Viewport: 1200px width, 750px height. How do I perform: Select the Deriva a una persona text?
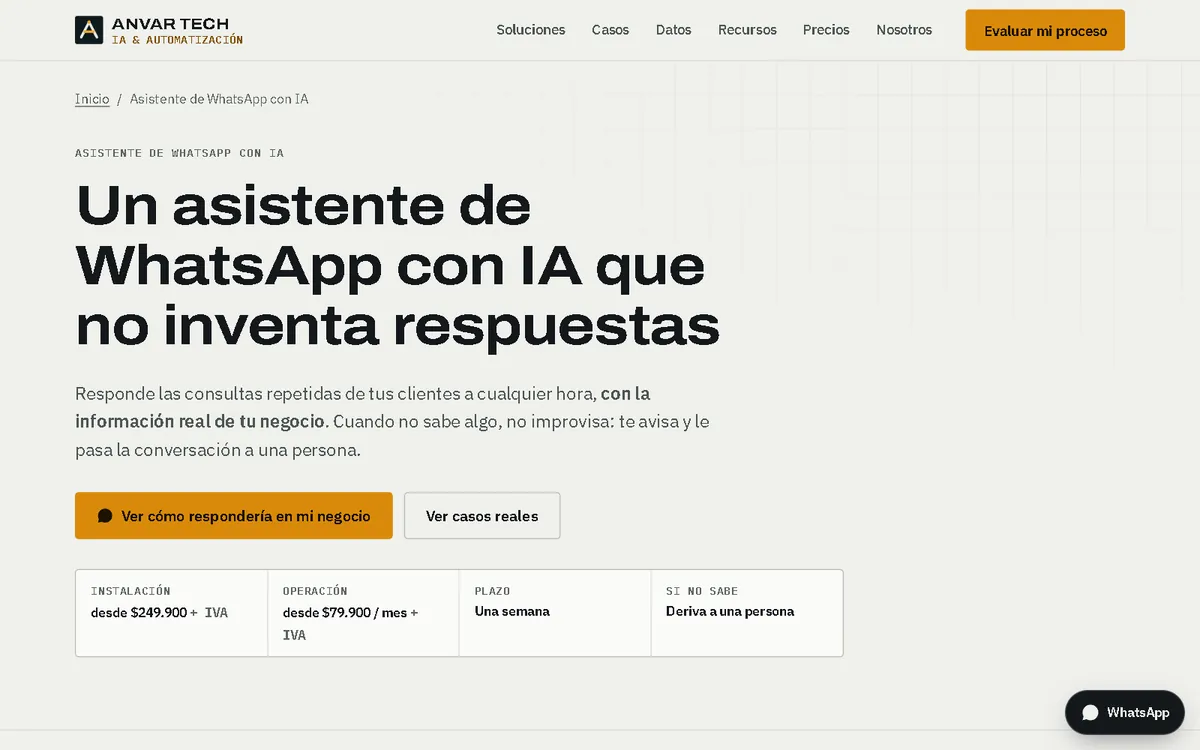(730, 611)
